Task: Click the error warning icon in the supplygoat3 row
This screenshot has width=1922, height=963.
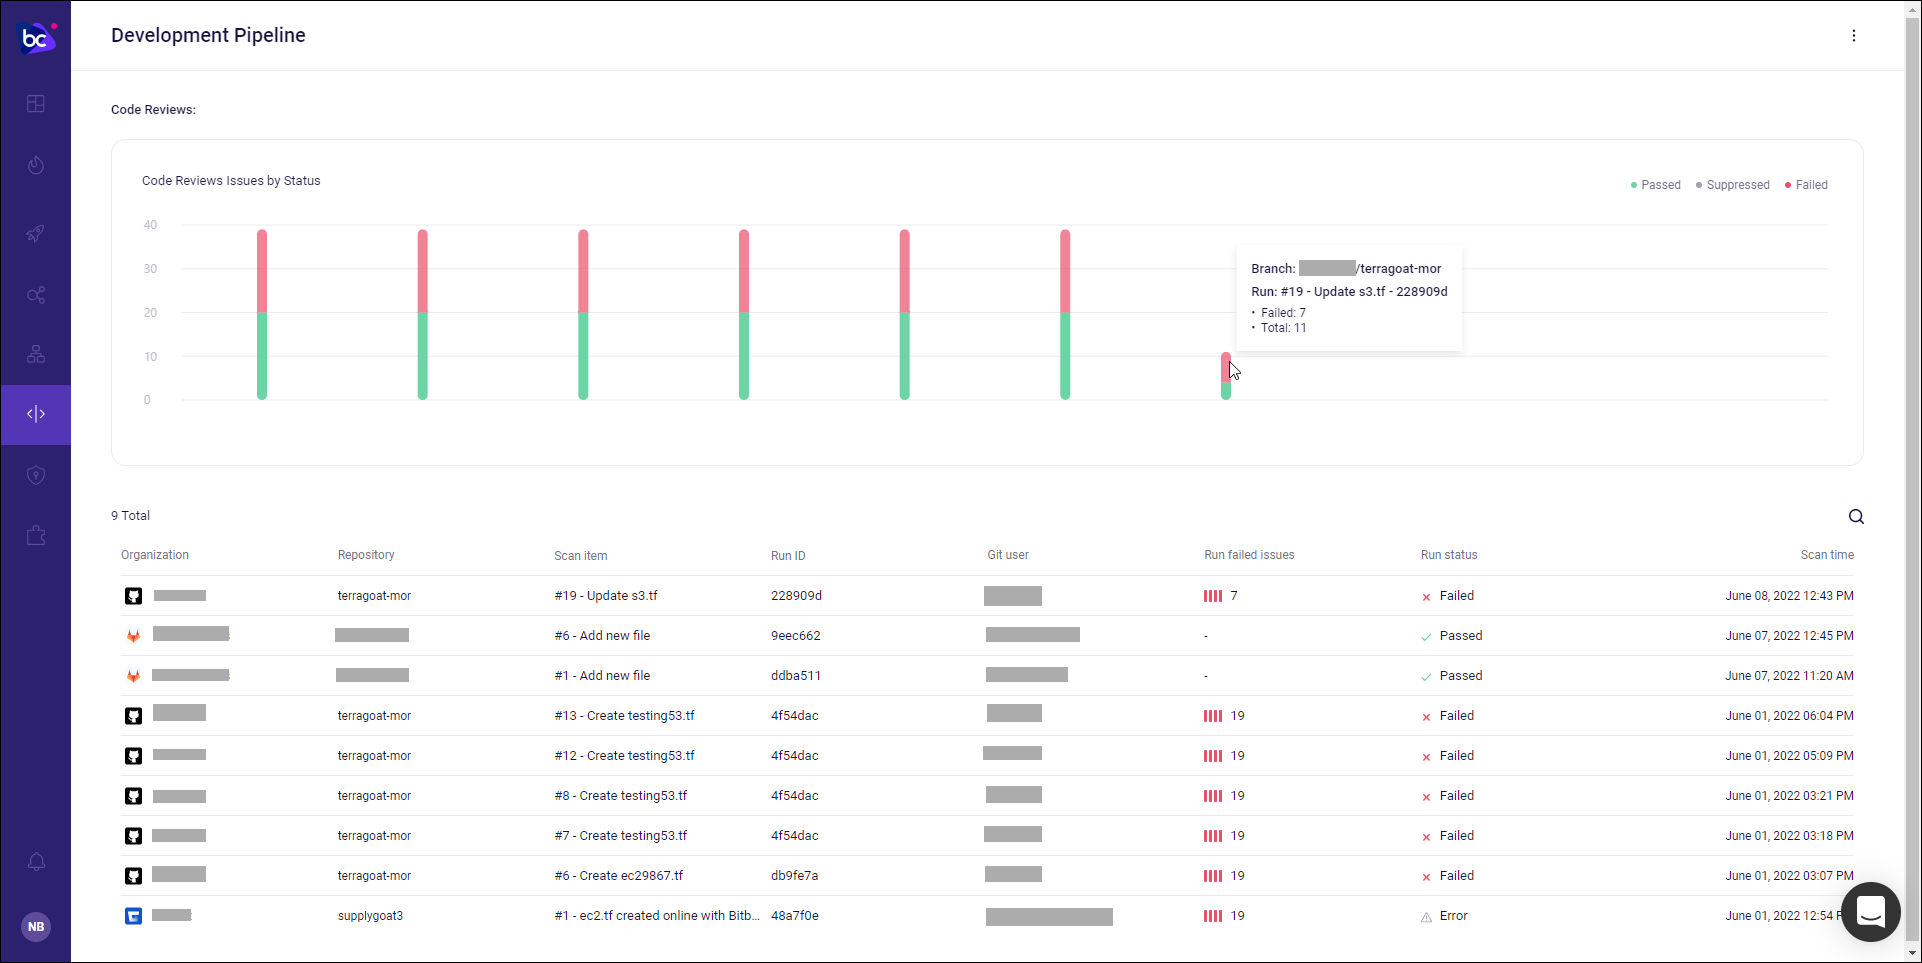Action: pyautogui.click(x=1426, y=917)
